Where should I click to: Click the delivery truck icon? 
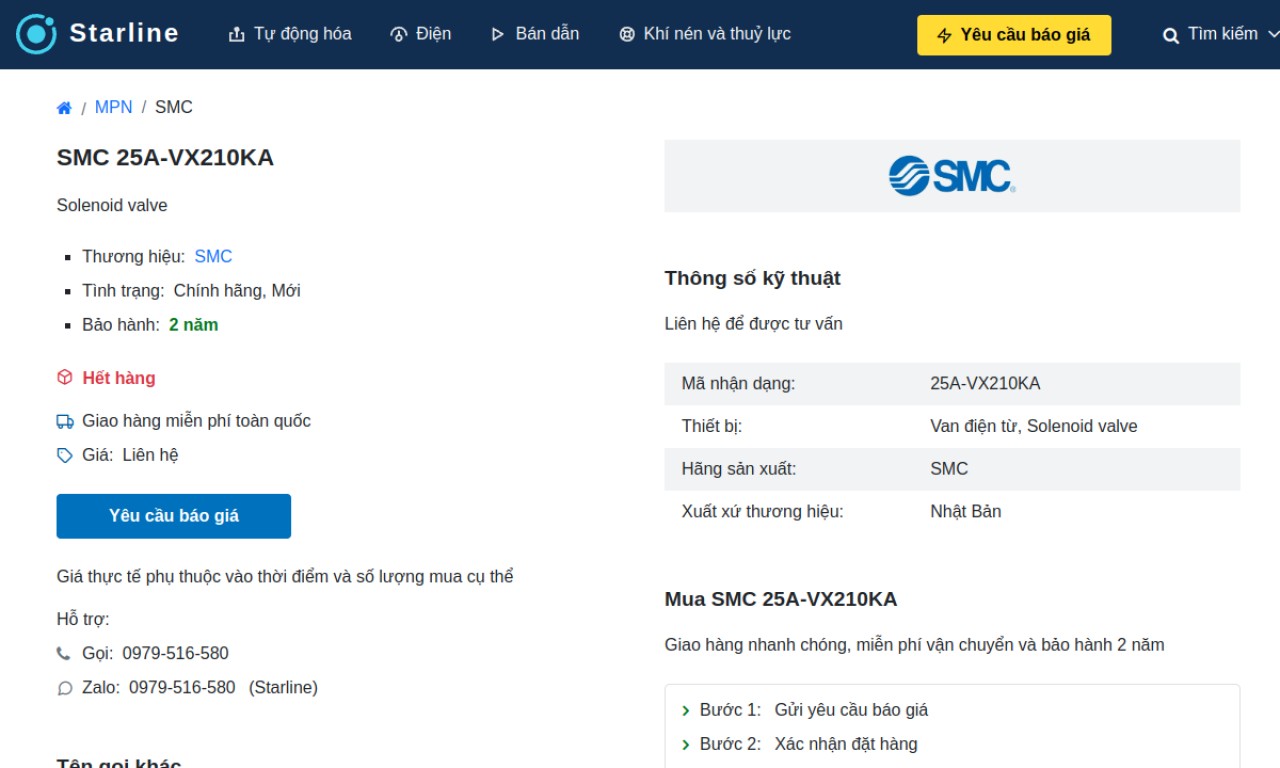(65, 422)
